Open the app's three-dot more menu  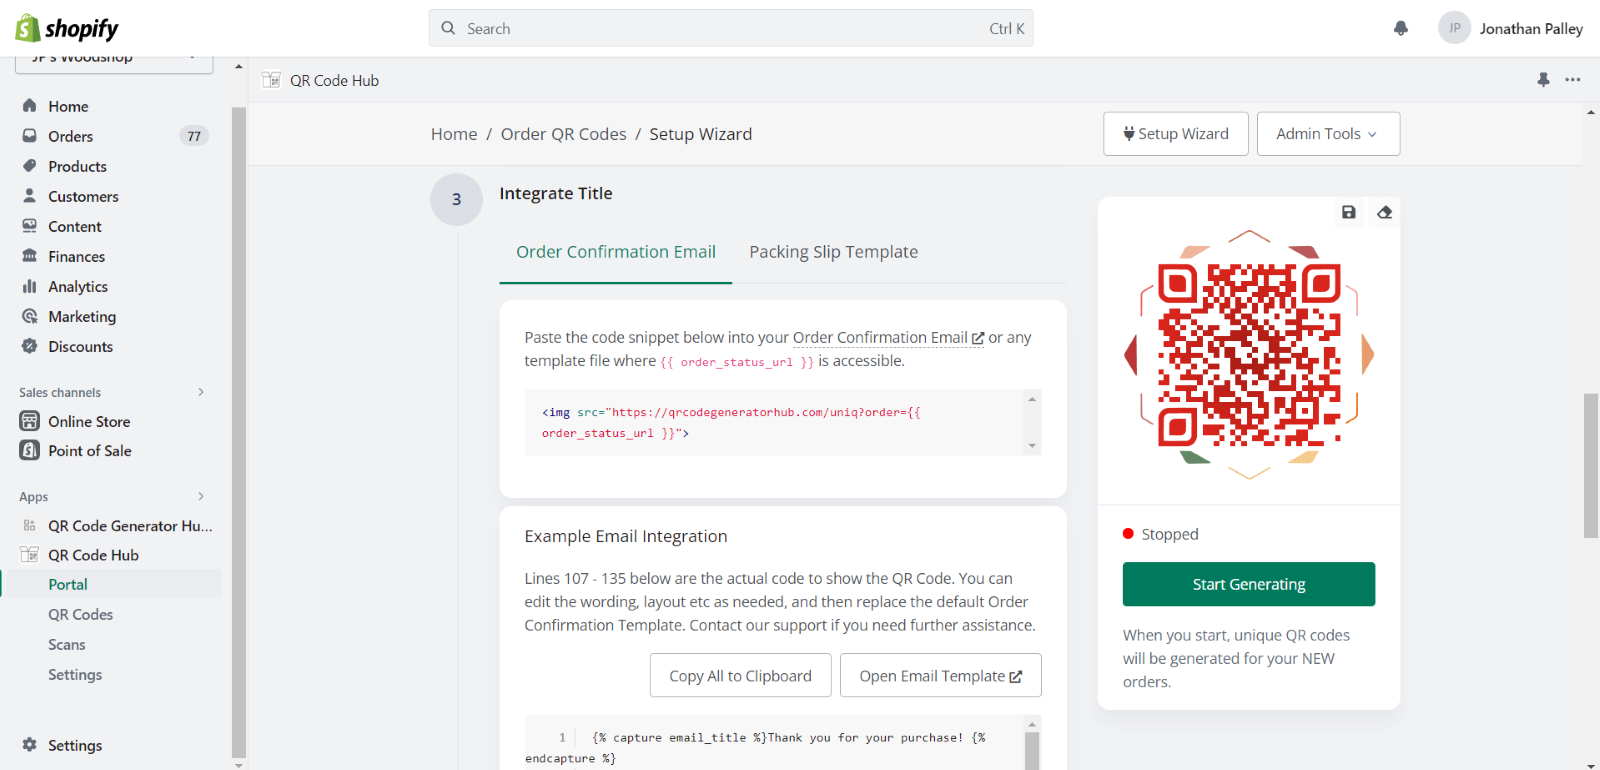pos(1573,80)
